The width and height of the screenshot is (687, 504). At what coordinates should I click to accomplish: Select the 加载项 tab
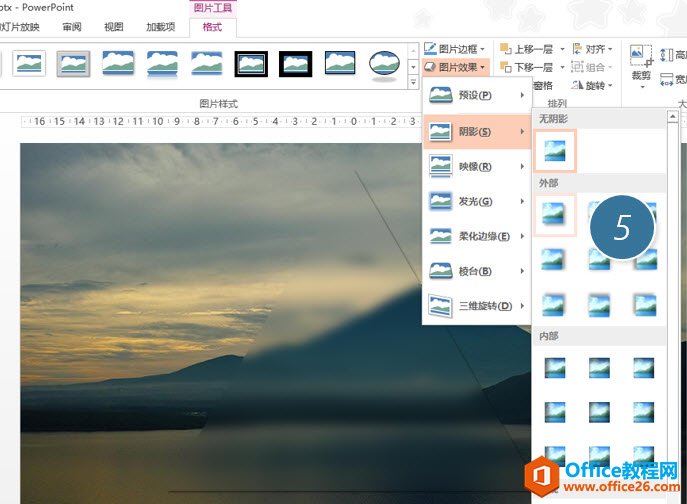point(160,27)
